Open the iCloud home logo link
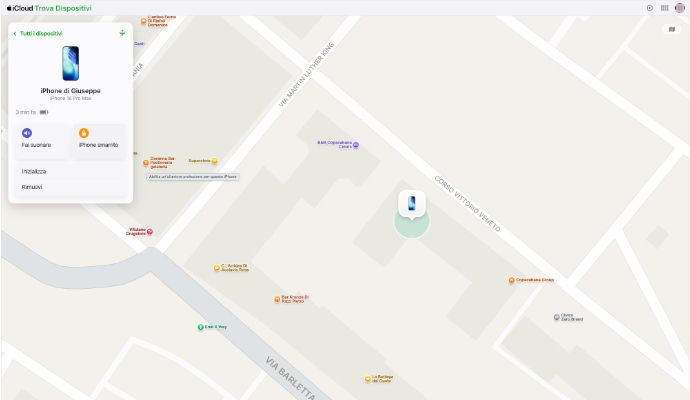Screen dimensions: 690x400 (x=20, y=8)
